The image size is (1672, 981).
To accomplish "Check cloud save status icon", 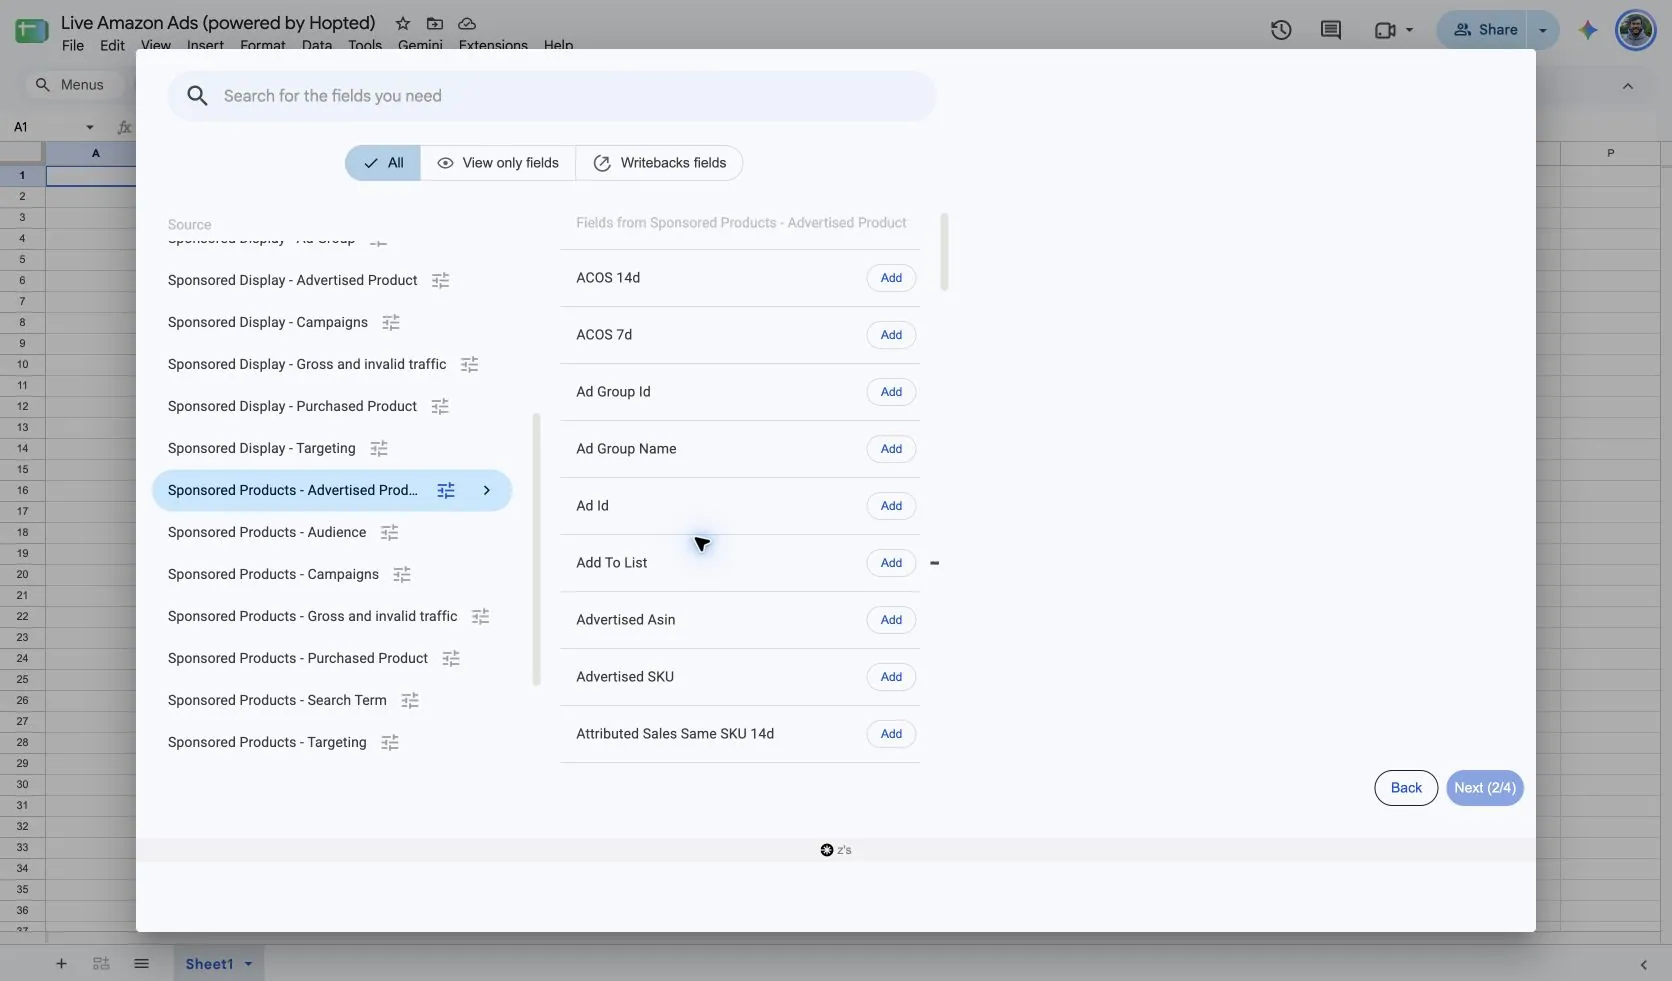I will (467, 23).
